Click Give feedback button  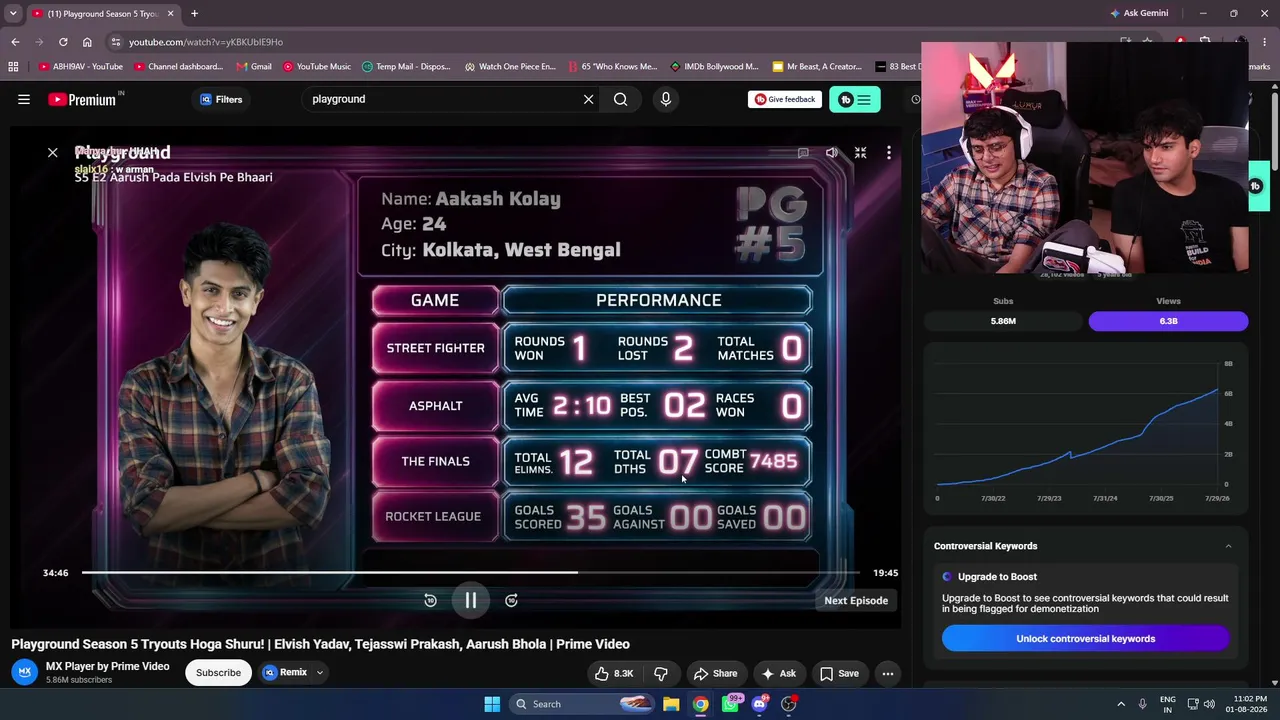[x=785, y=99]
